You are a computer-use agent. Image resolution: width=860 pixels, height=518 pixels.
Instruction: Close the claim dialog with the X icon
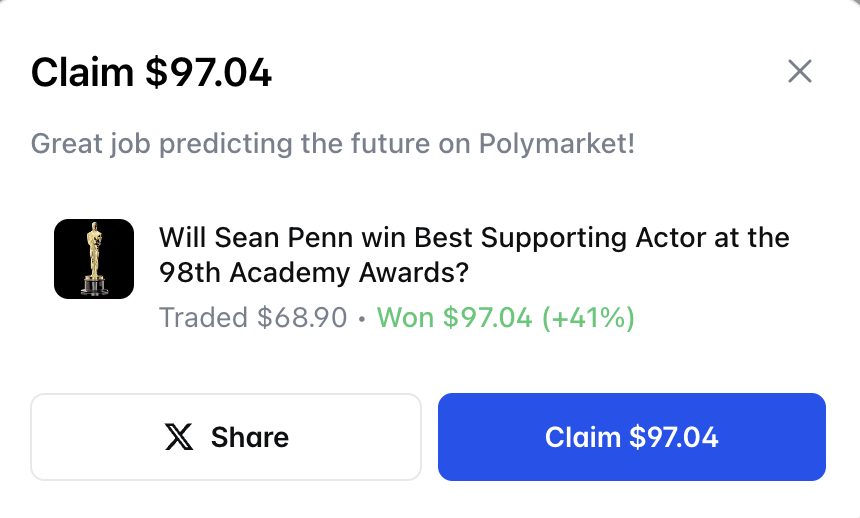pyautogui.click(x=800, y=71)
